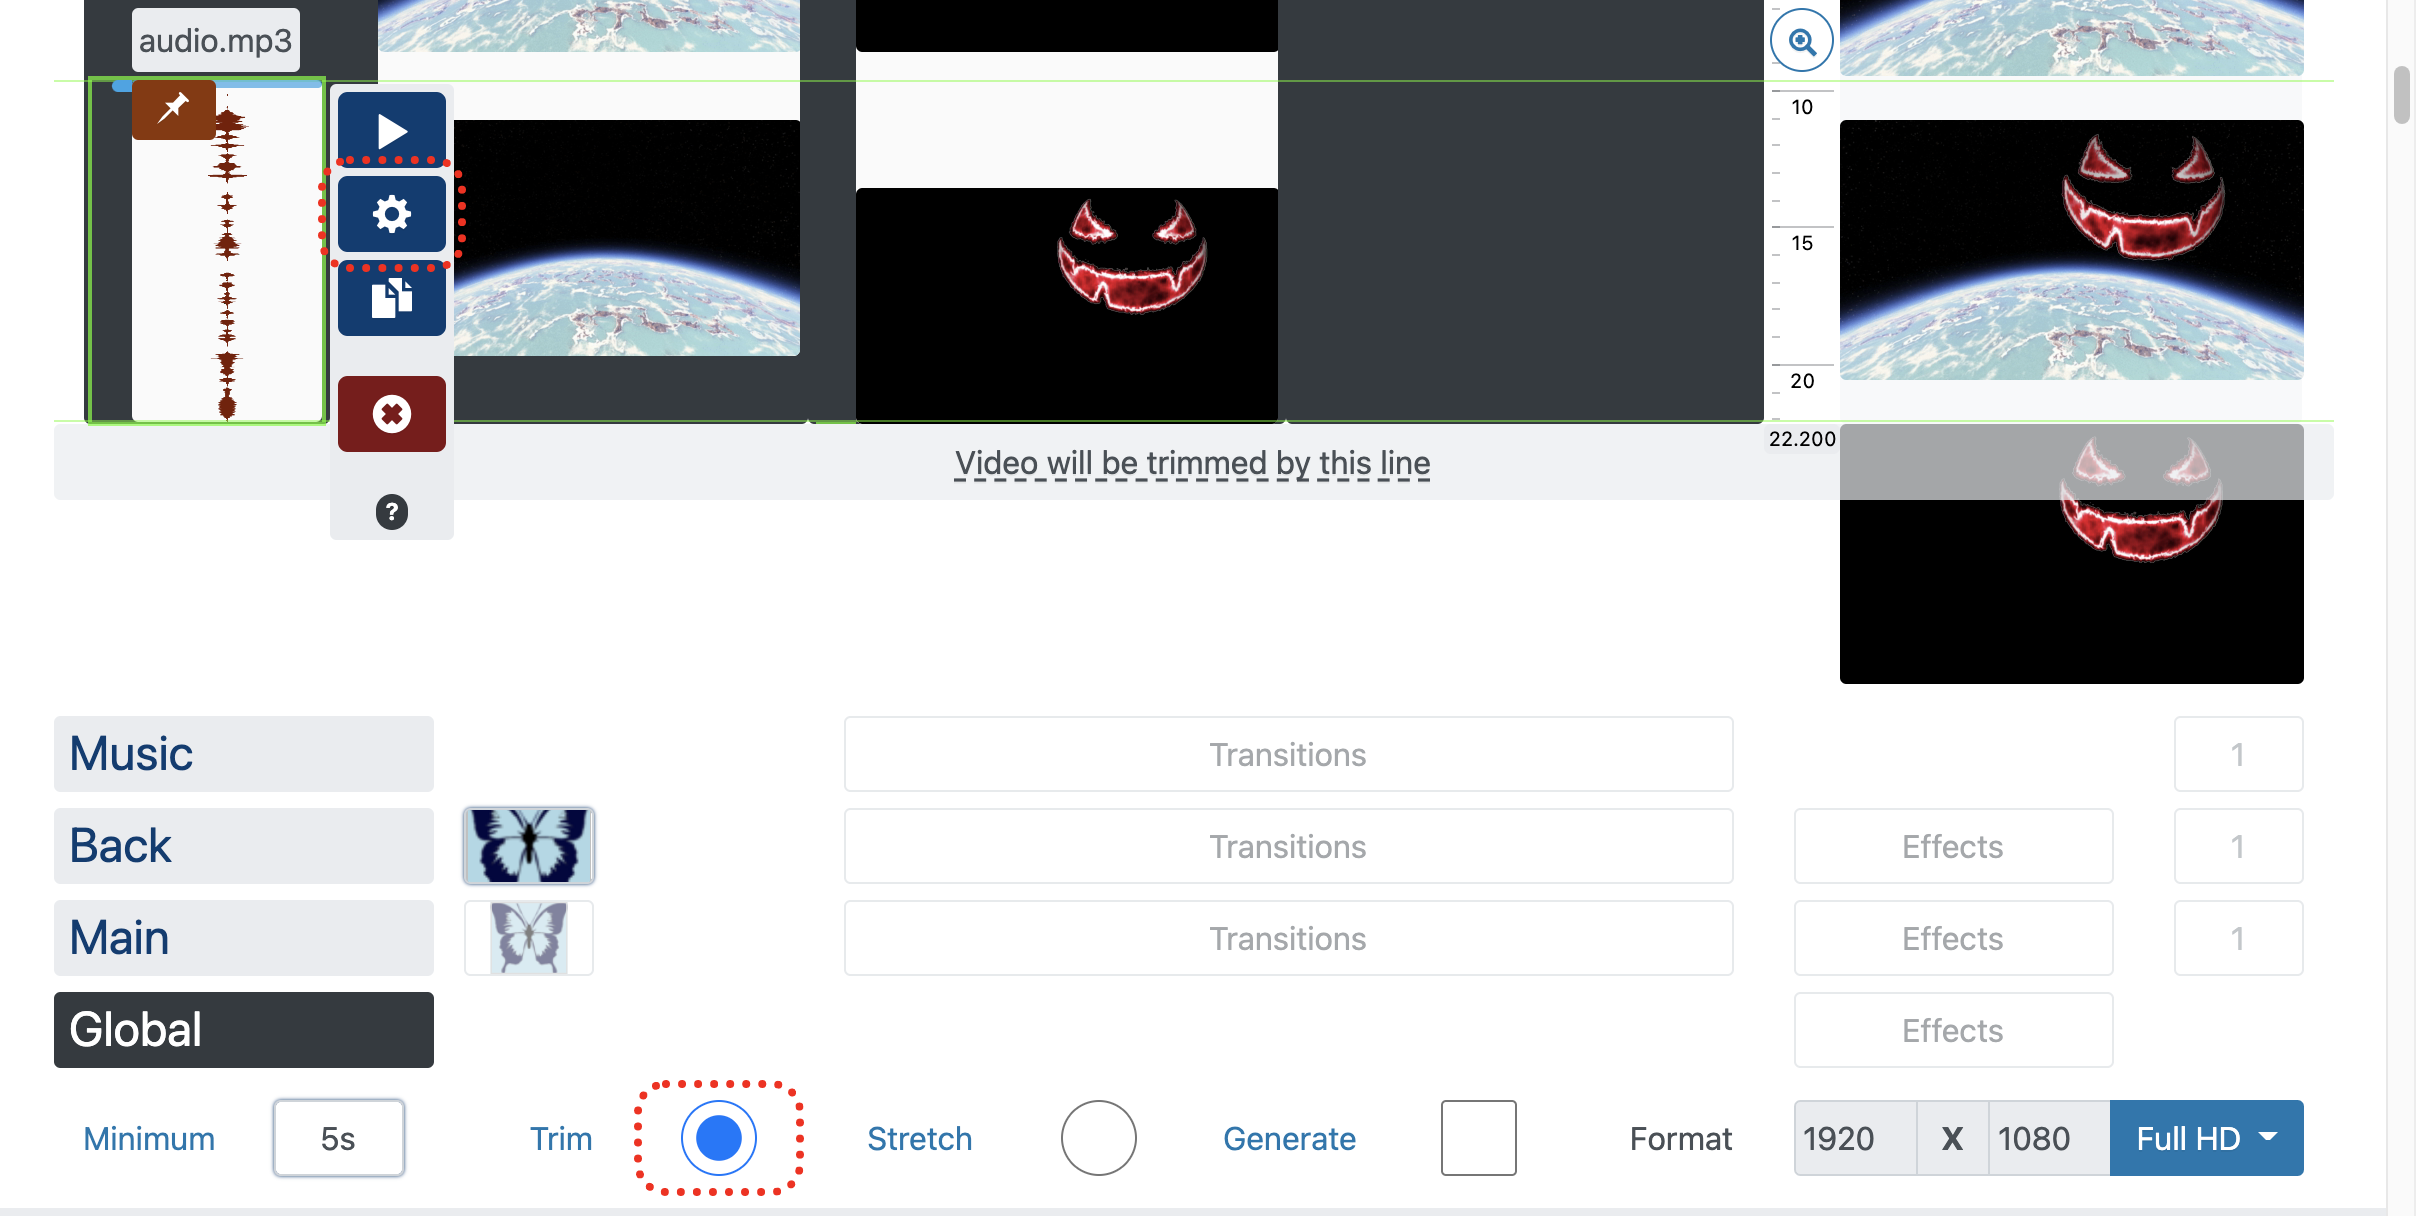Click the help question mark icon
The height and width of the screenshot is (1216, 2416).
tap(391, 510)
